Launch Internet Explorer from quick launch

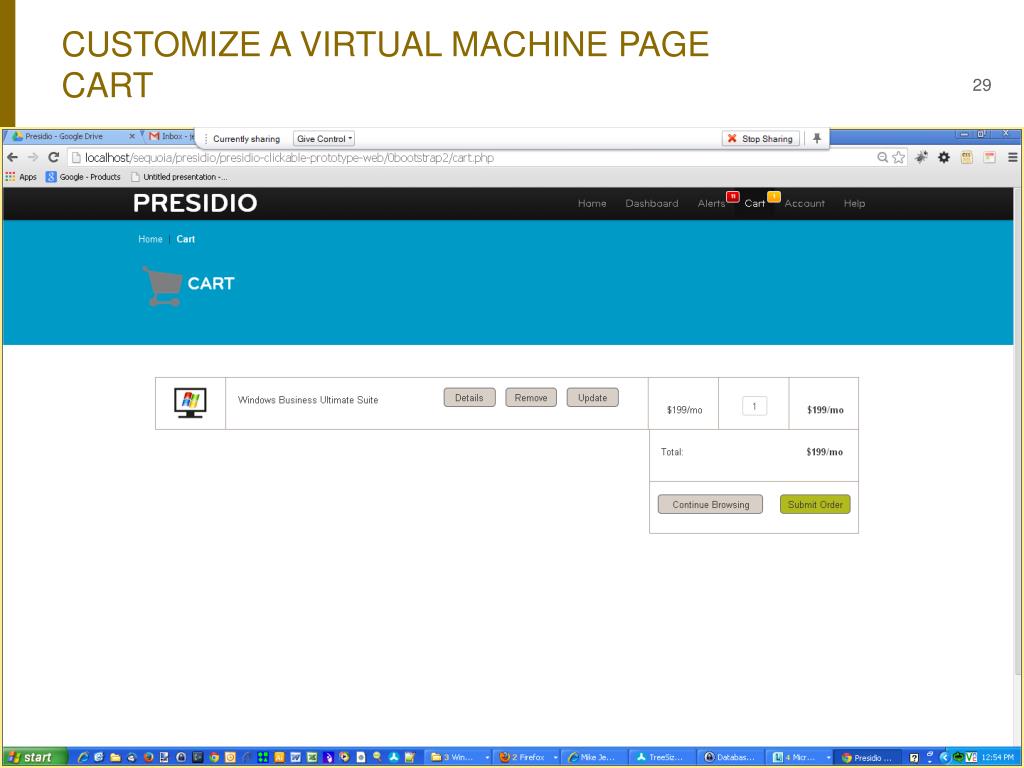[x=83, y=758]
